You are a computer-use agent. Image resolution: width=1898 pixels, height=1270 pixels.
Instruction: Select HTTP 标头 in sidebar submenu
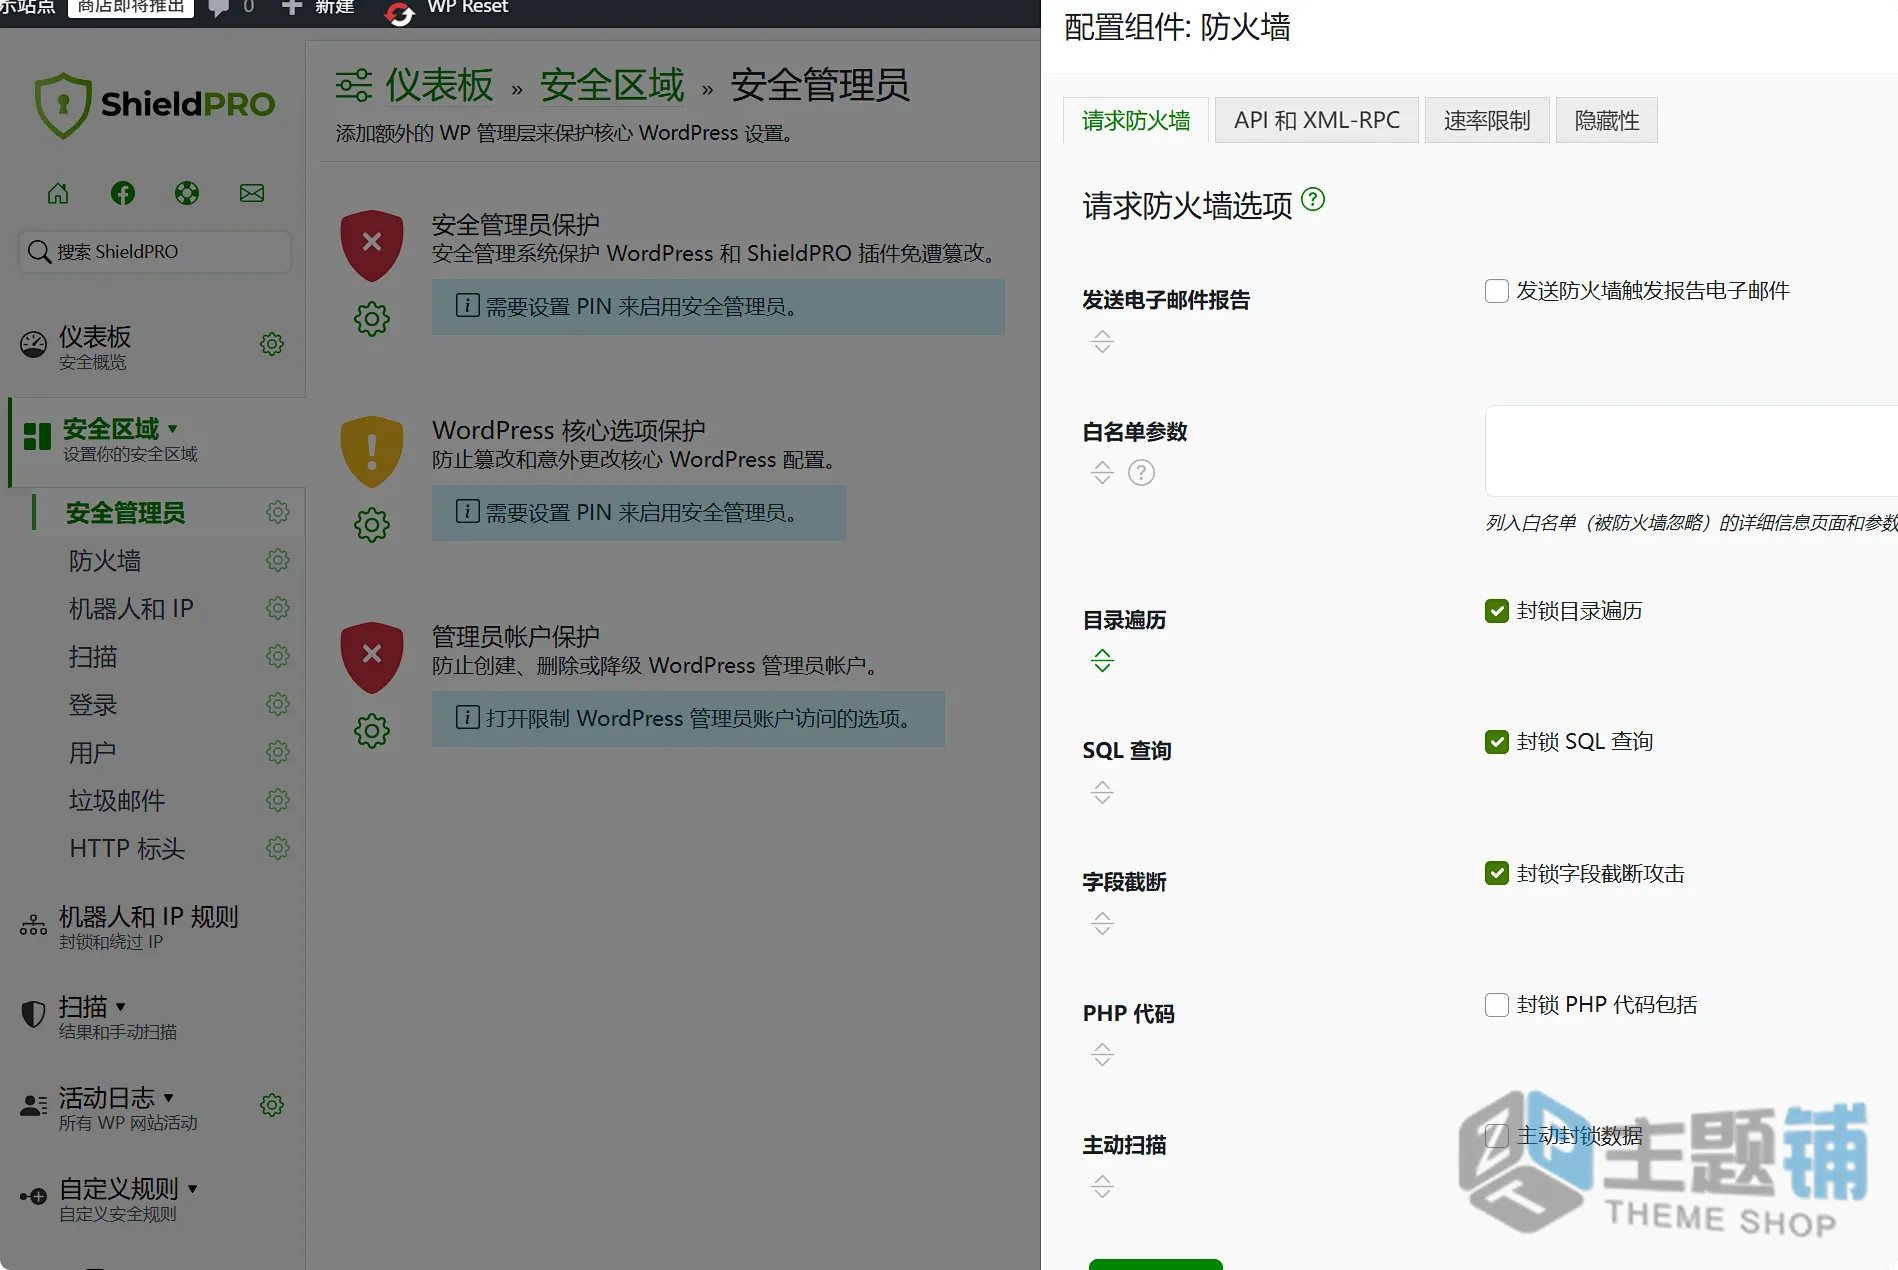tap(127, 849)
